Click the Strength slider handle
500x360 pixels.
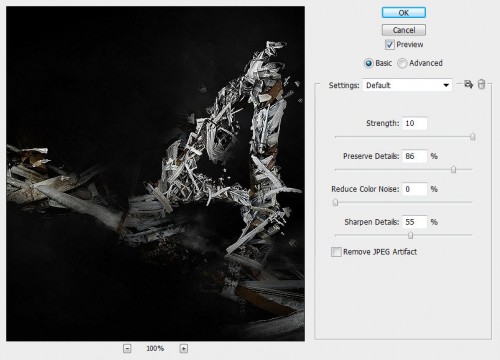tap(472, 137)
